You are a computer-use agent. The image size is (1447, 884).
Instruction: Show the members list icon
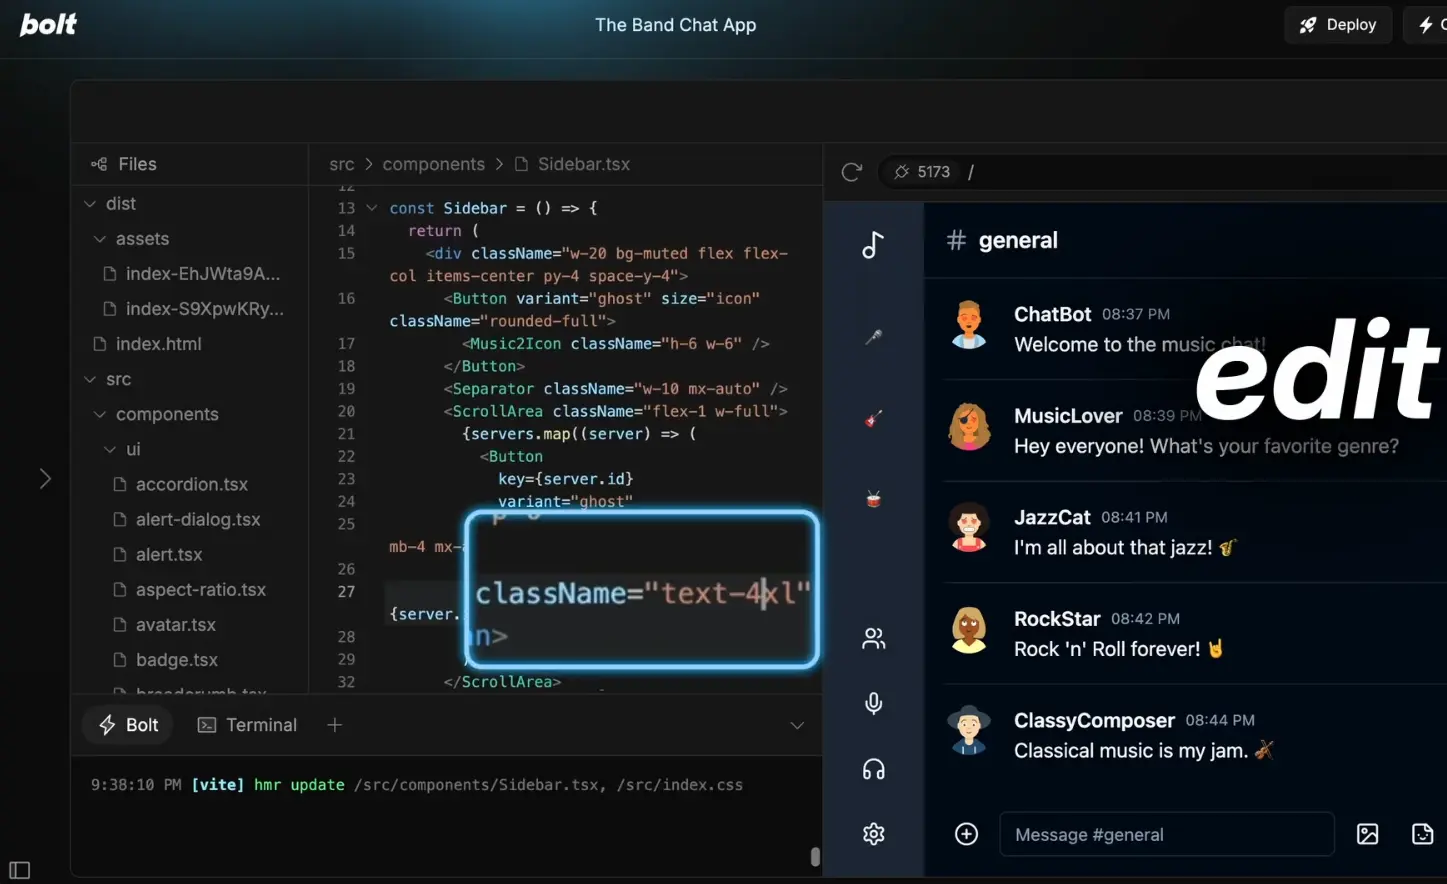click(873, 637)
